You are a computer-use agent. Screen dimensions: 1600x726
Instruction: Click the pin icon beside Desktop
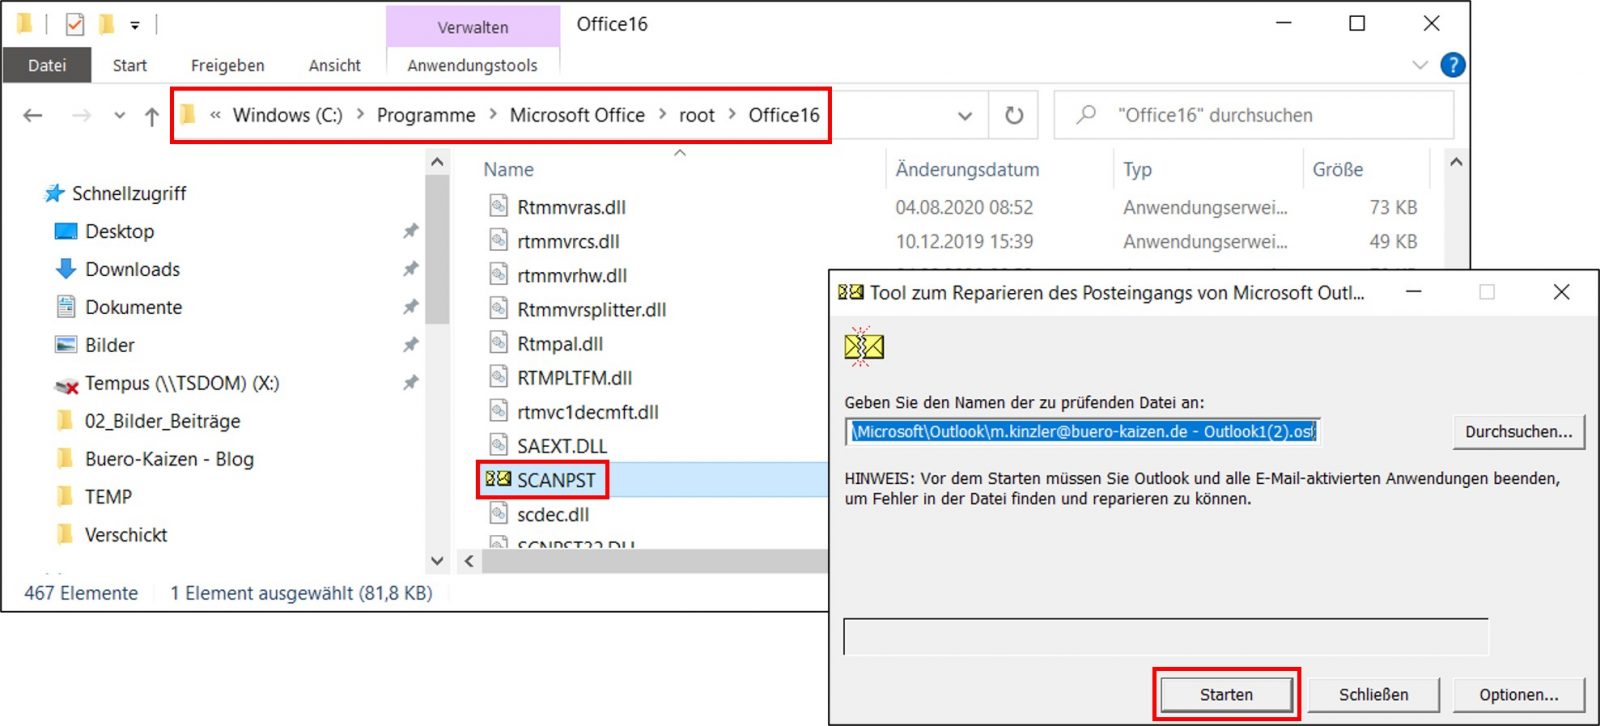pyautogui.click(x=410, y=231)
